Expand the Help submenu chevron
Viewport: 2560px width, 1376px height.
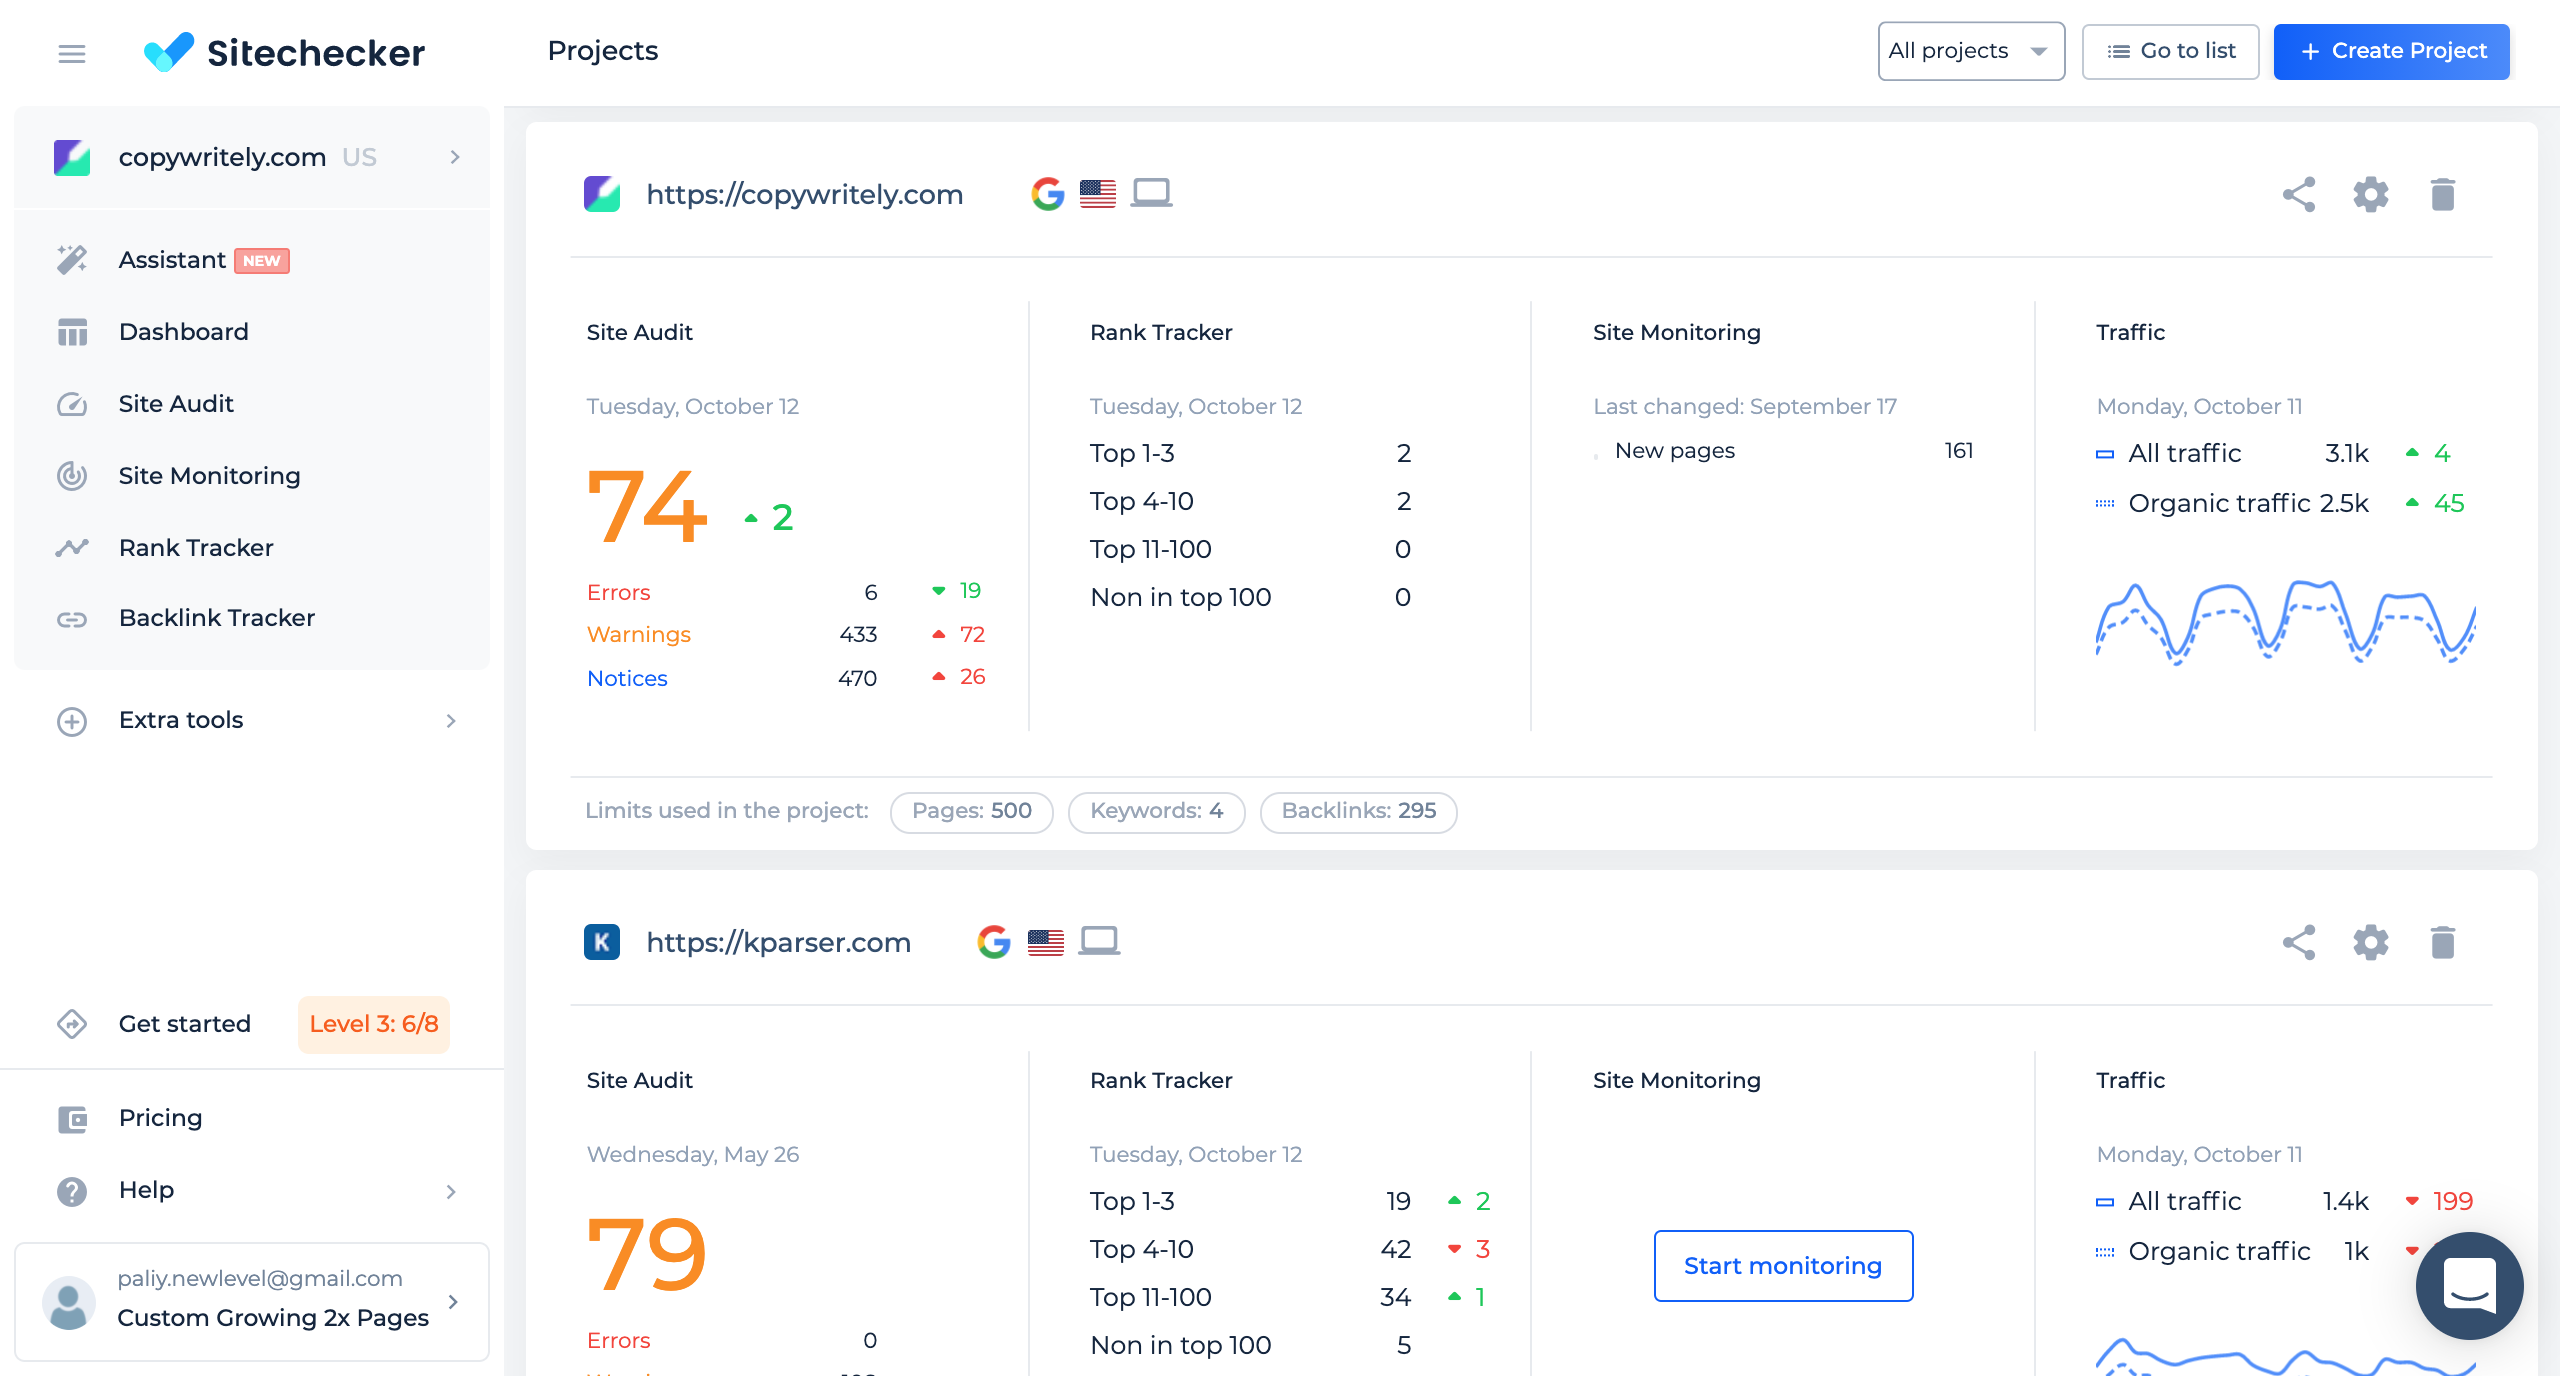click(x=451, y=1191)
